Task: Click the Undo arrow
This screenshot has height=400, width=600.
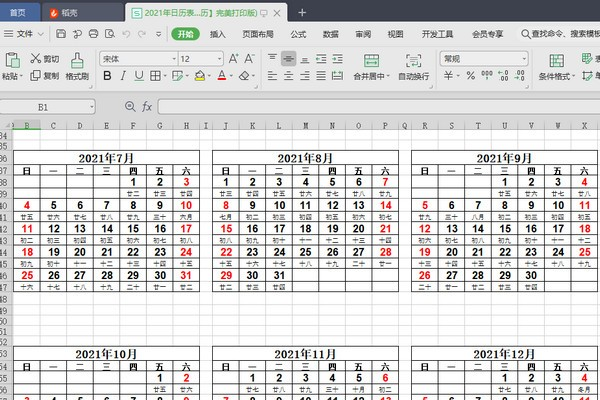Action: click(126, 34)
